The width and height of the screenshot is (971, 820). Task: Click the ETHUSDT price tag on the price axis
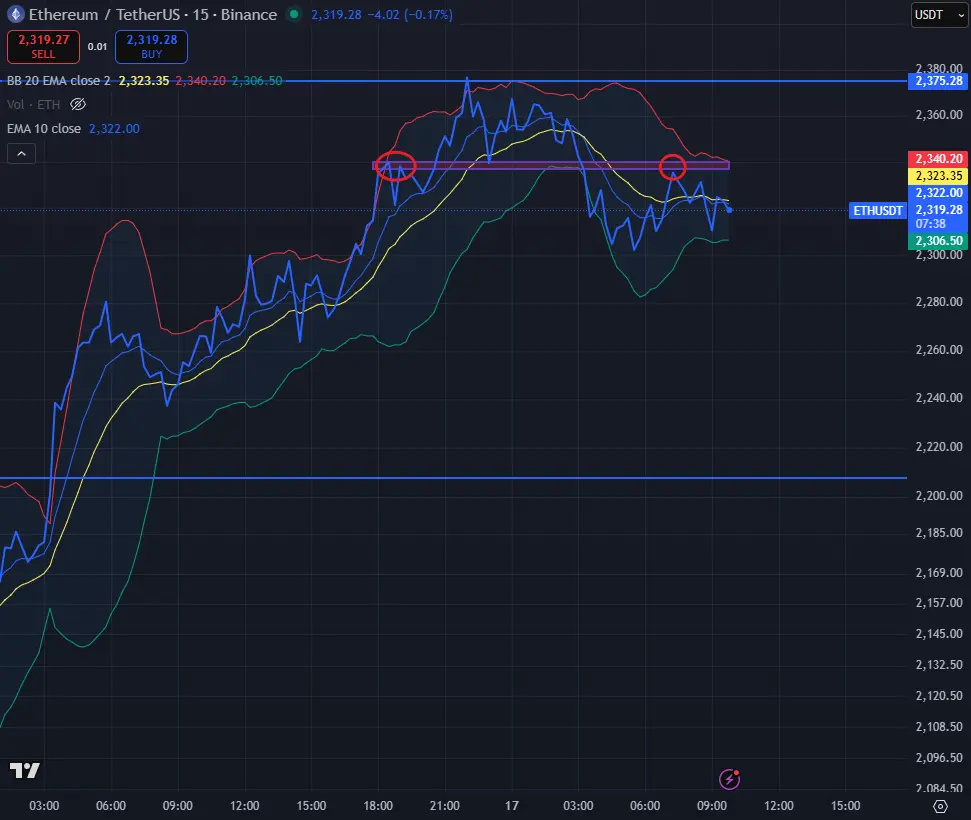click(x=878, y=210)
